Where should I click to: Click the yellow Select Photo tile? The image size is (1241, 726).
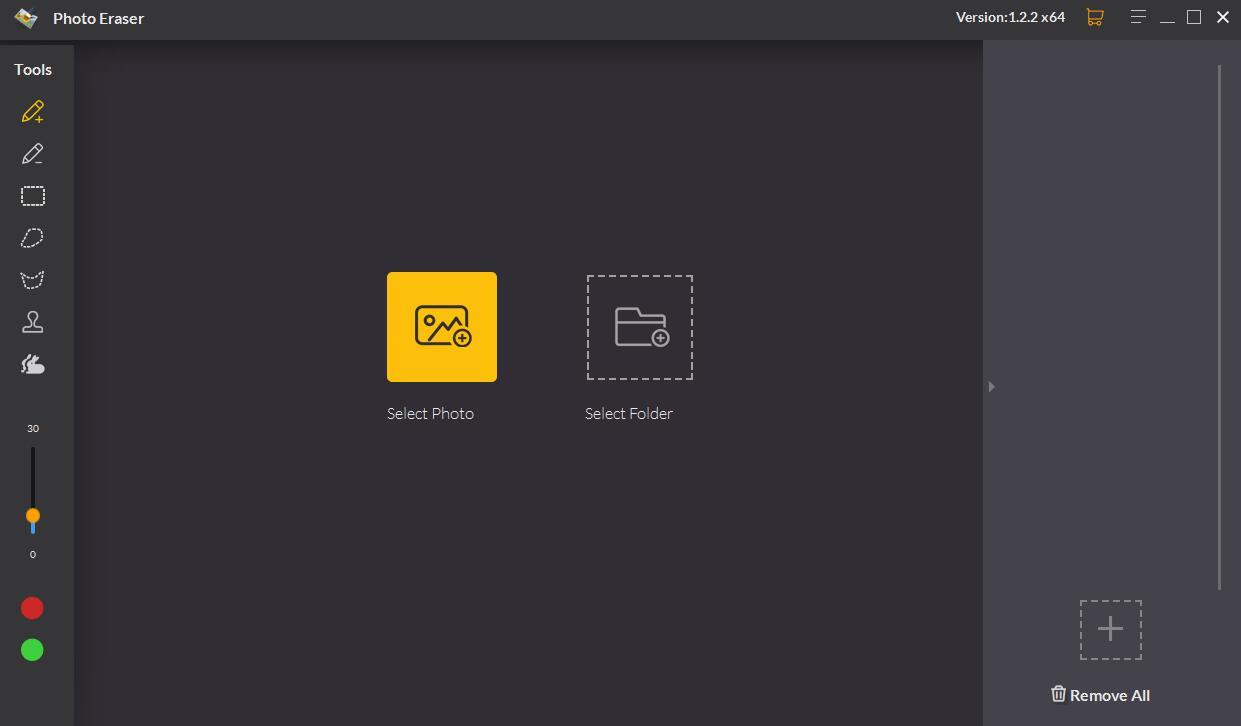click(442, 327)
